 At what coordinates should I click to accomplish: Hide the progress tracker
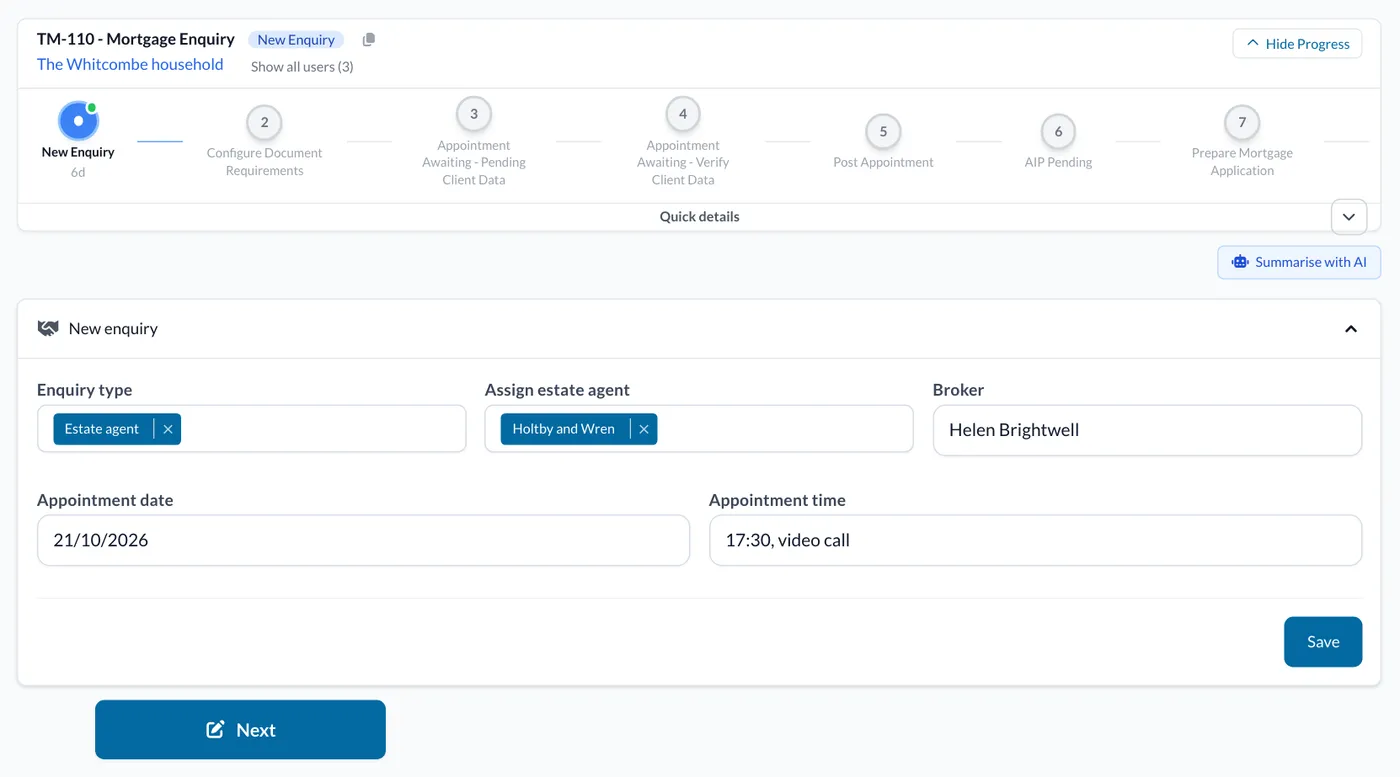(x=1297, y=44)
